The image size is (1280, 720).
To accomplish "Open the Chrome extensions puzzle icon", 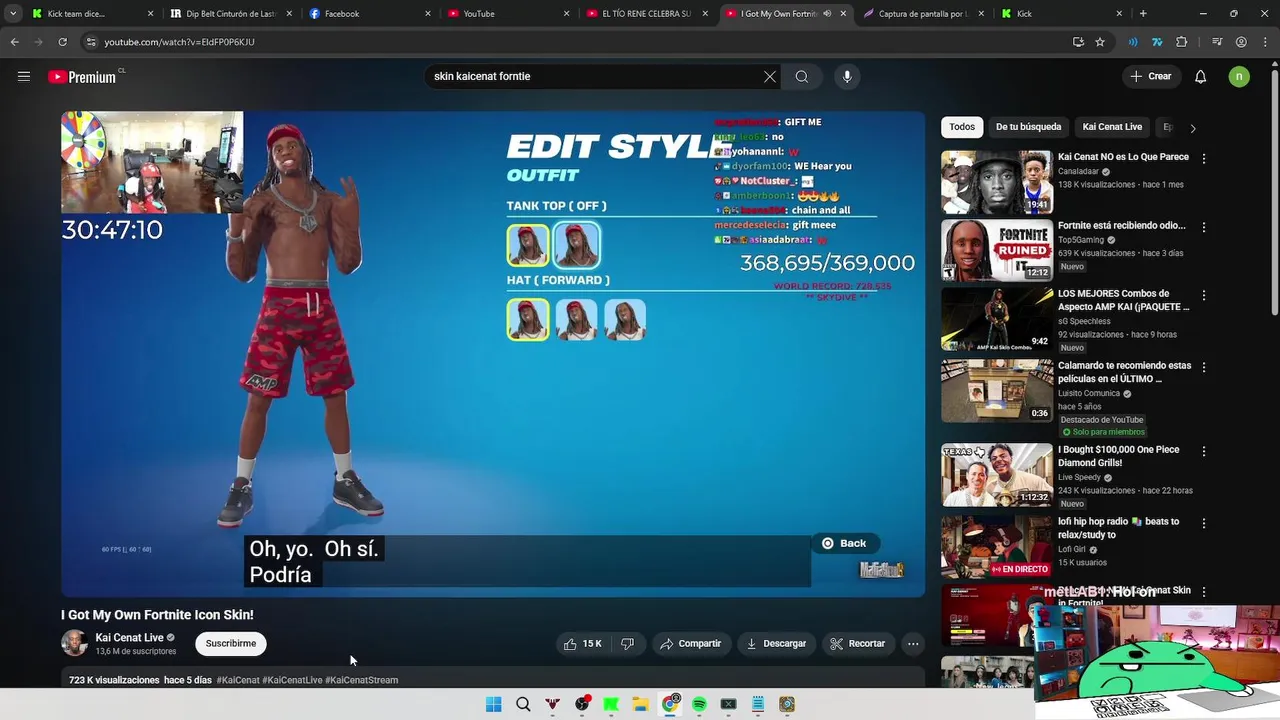I will [1182, 42].
